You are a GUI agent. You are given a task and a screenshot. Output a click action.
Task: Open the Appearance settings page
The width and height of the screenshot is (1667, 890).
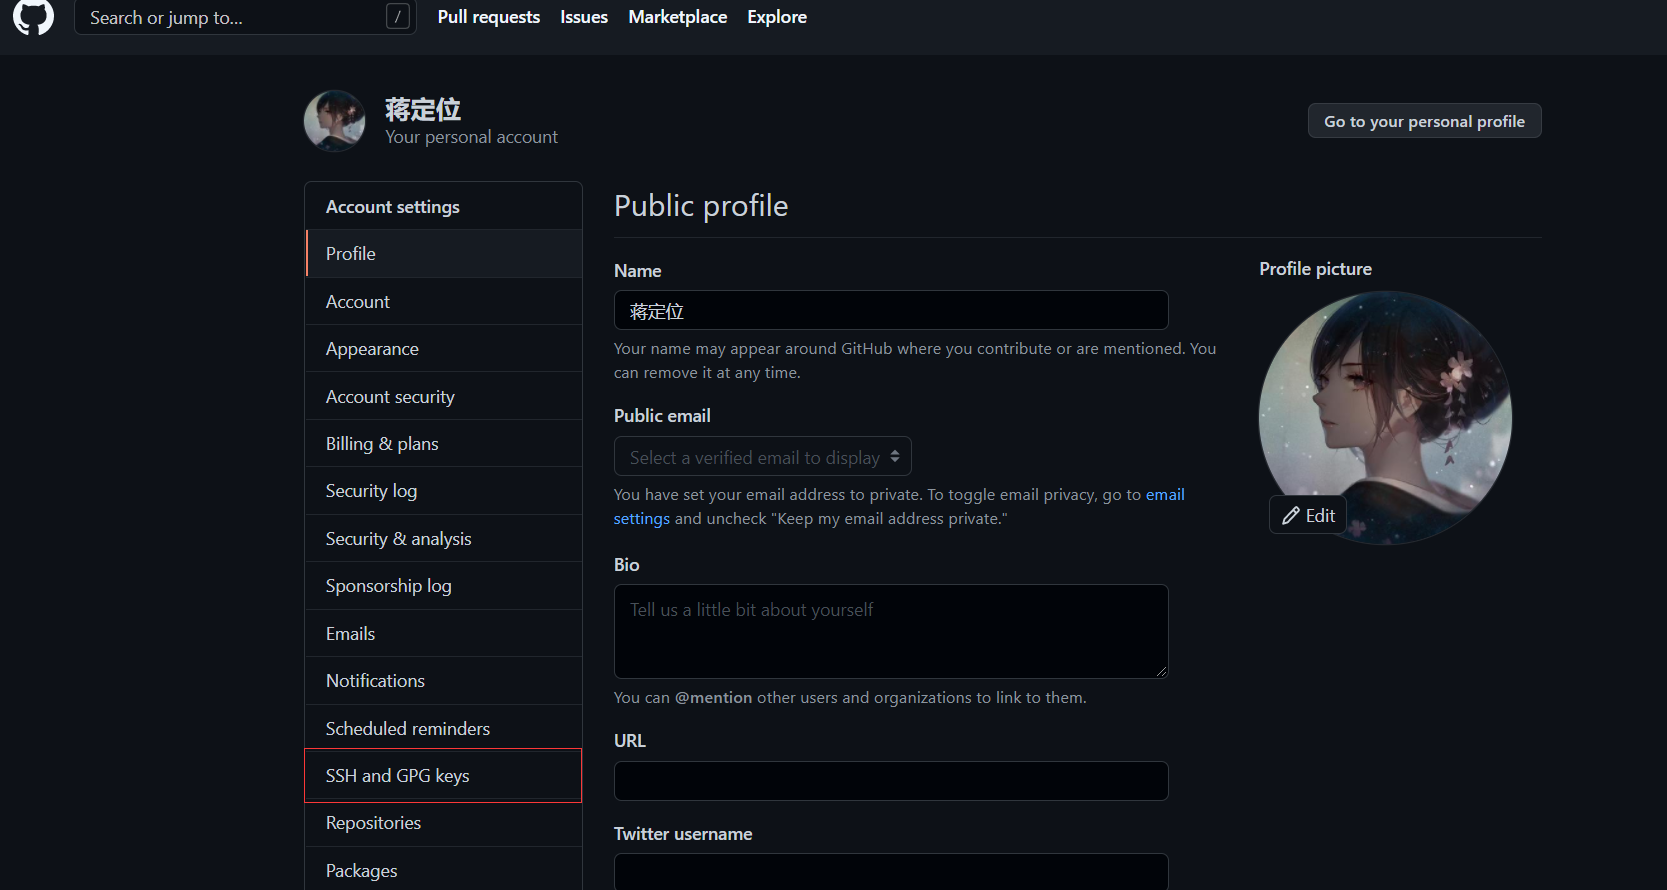tap(443, 349)
